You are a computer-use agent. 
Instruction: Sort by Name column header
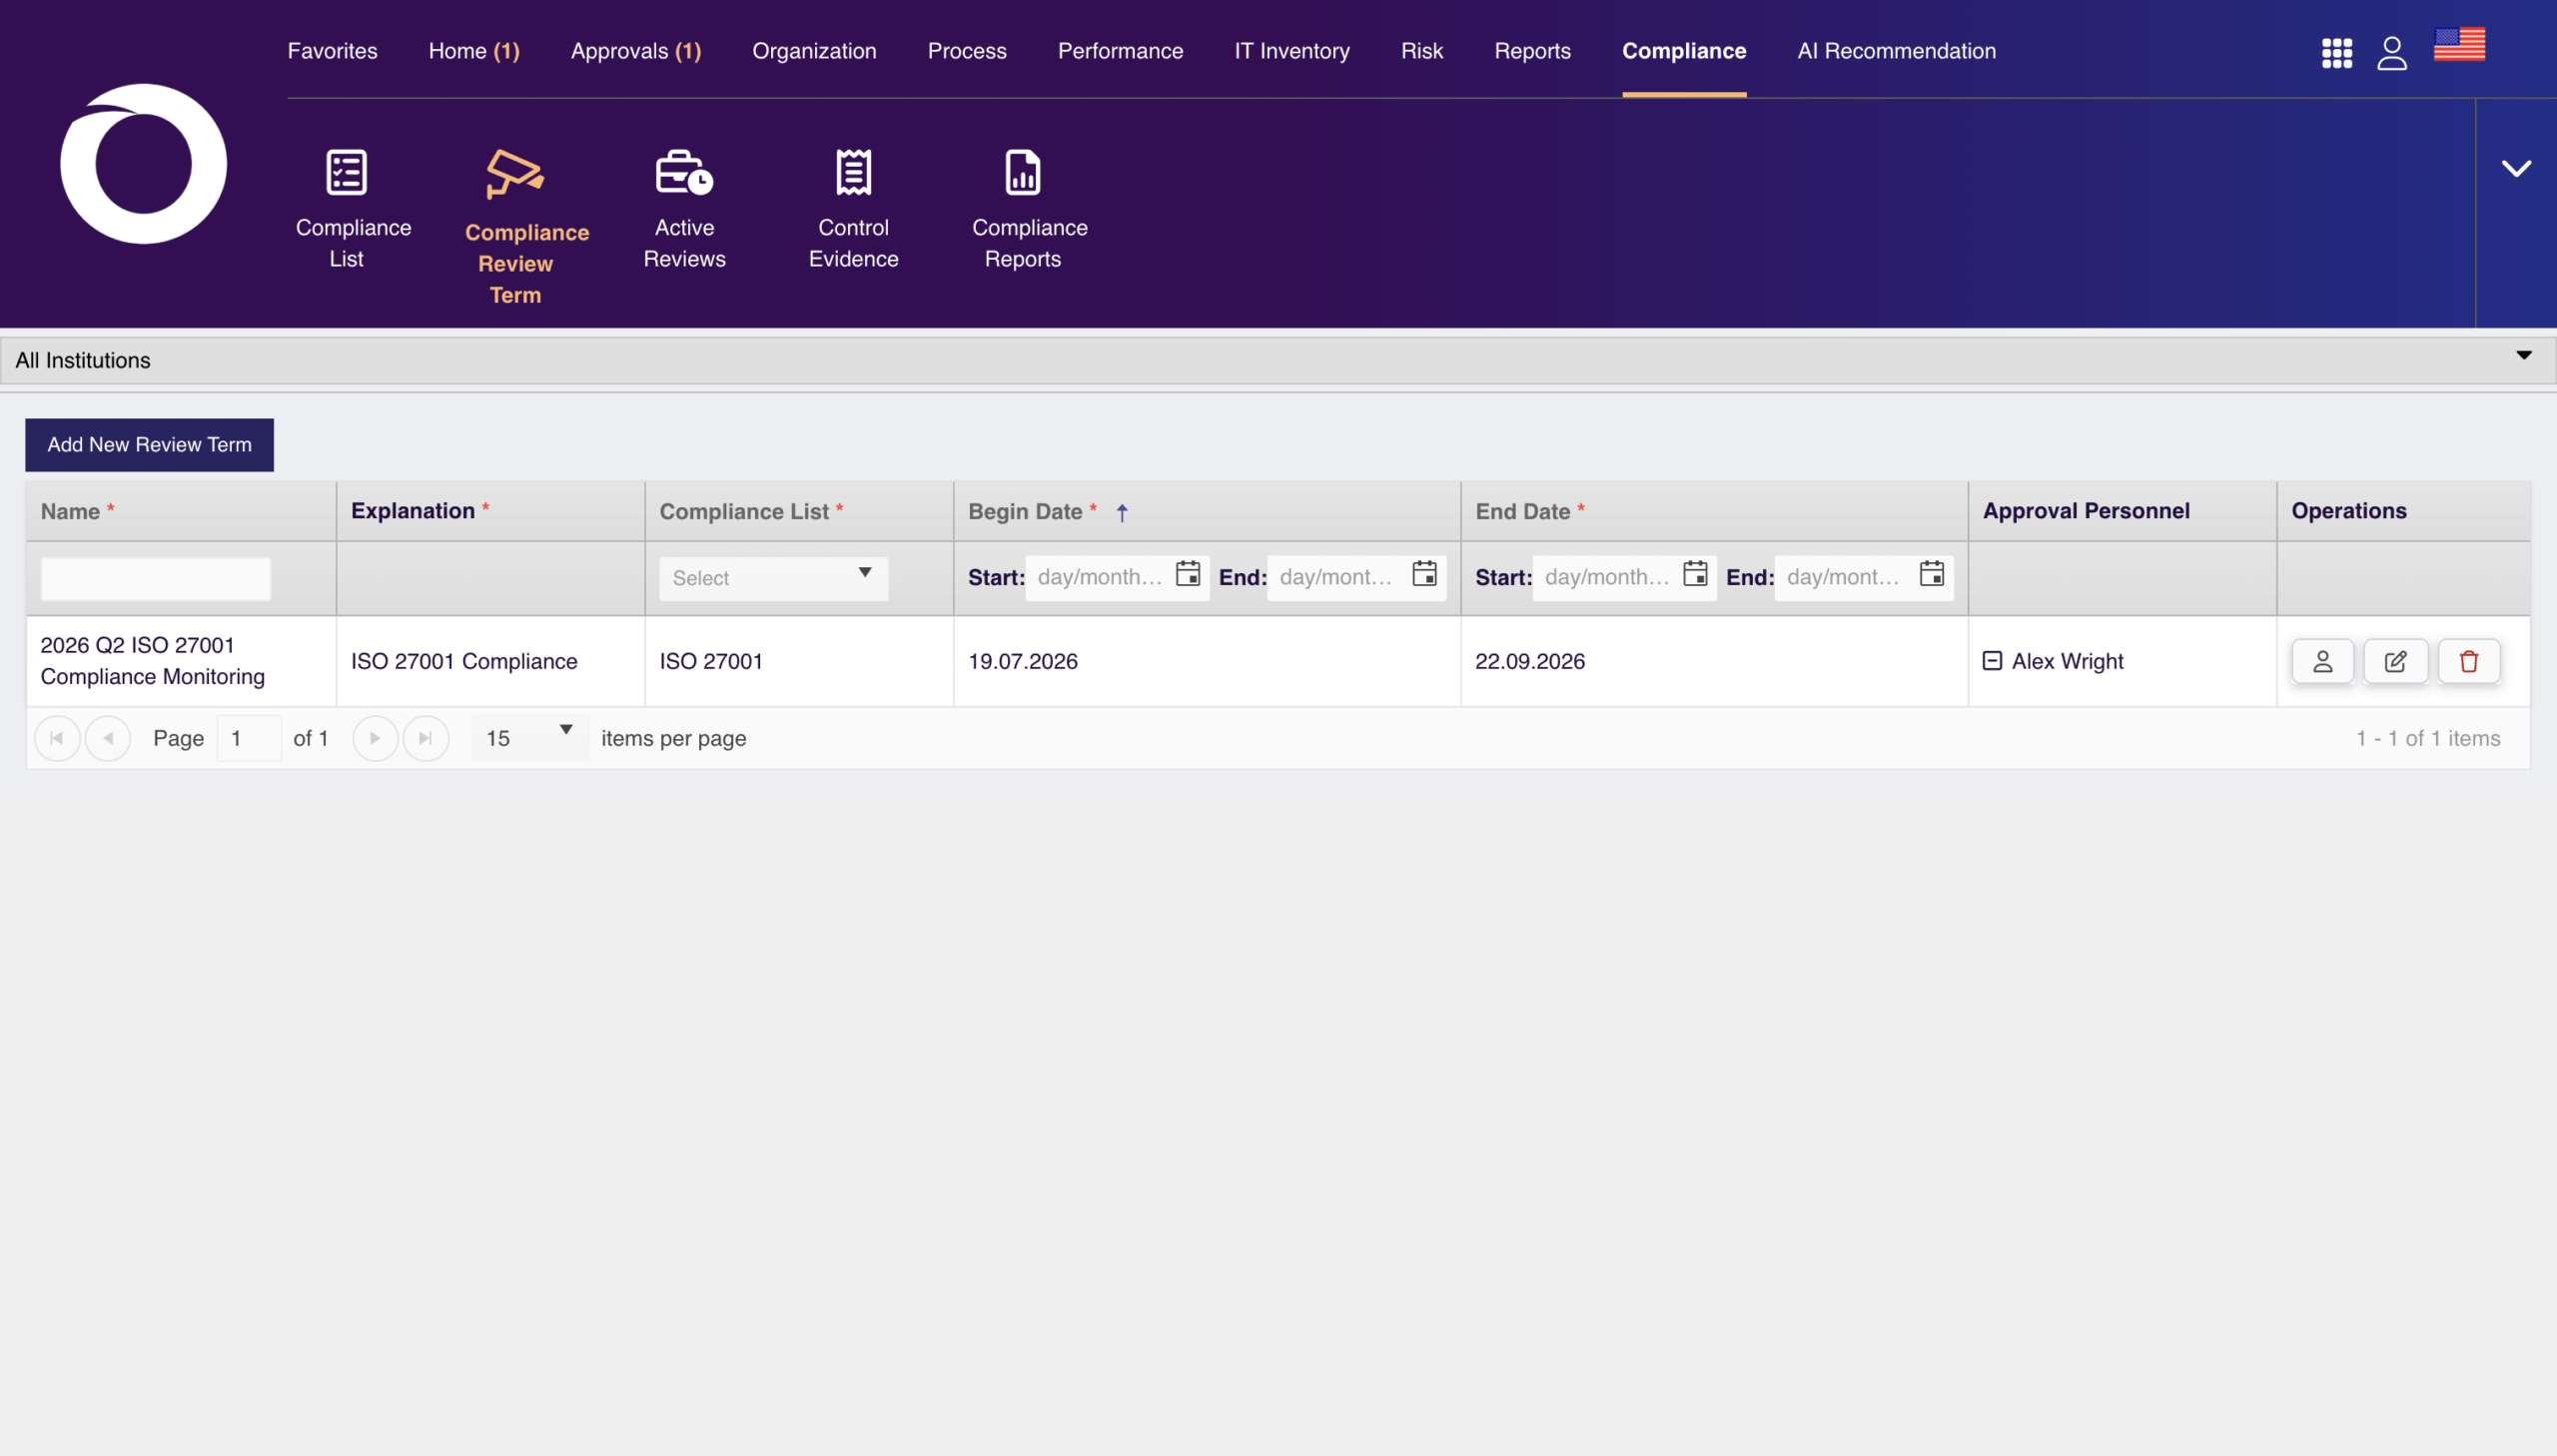70,512
